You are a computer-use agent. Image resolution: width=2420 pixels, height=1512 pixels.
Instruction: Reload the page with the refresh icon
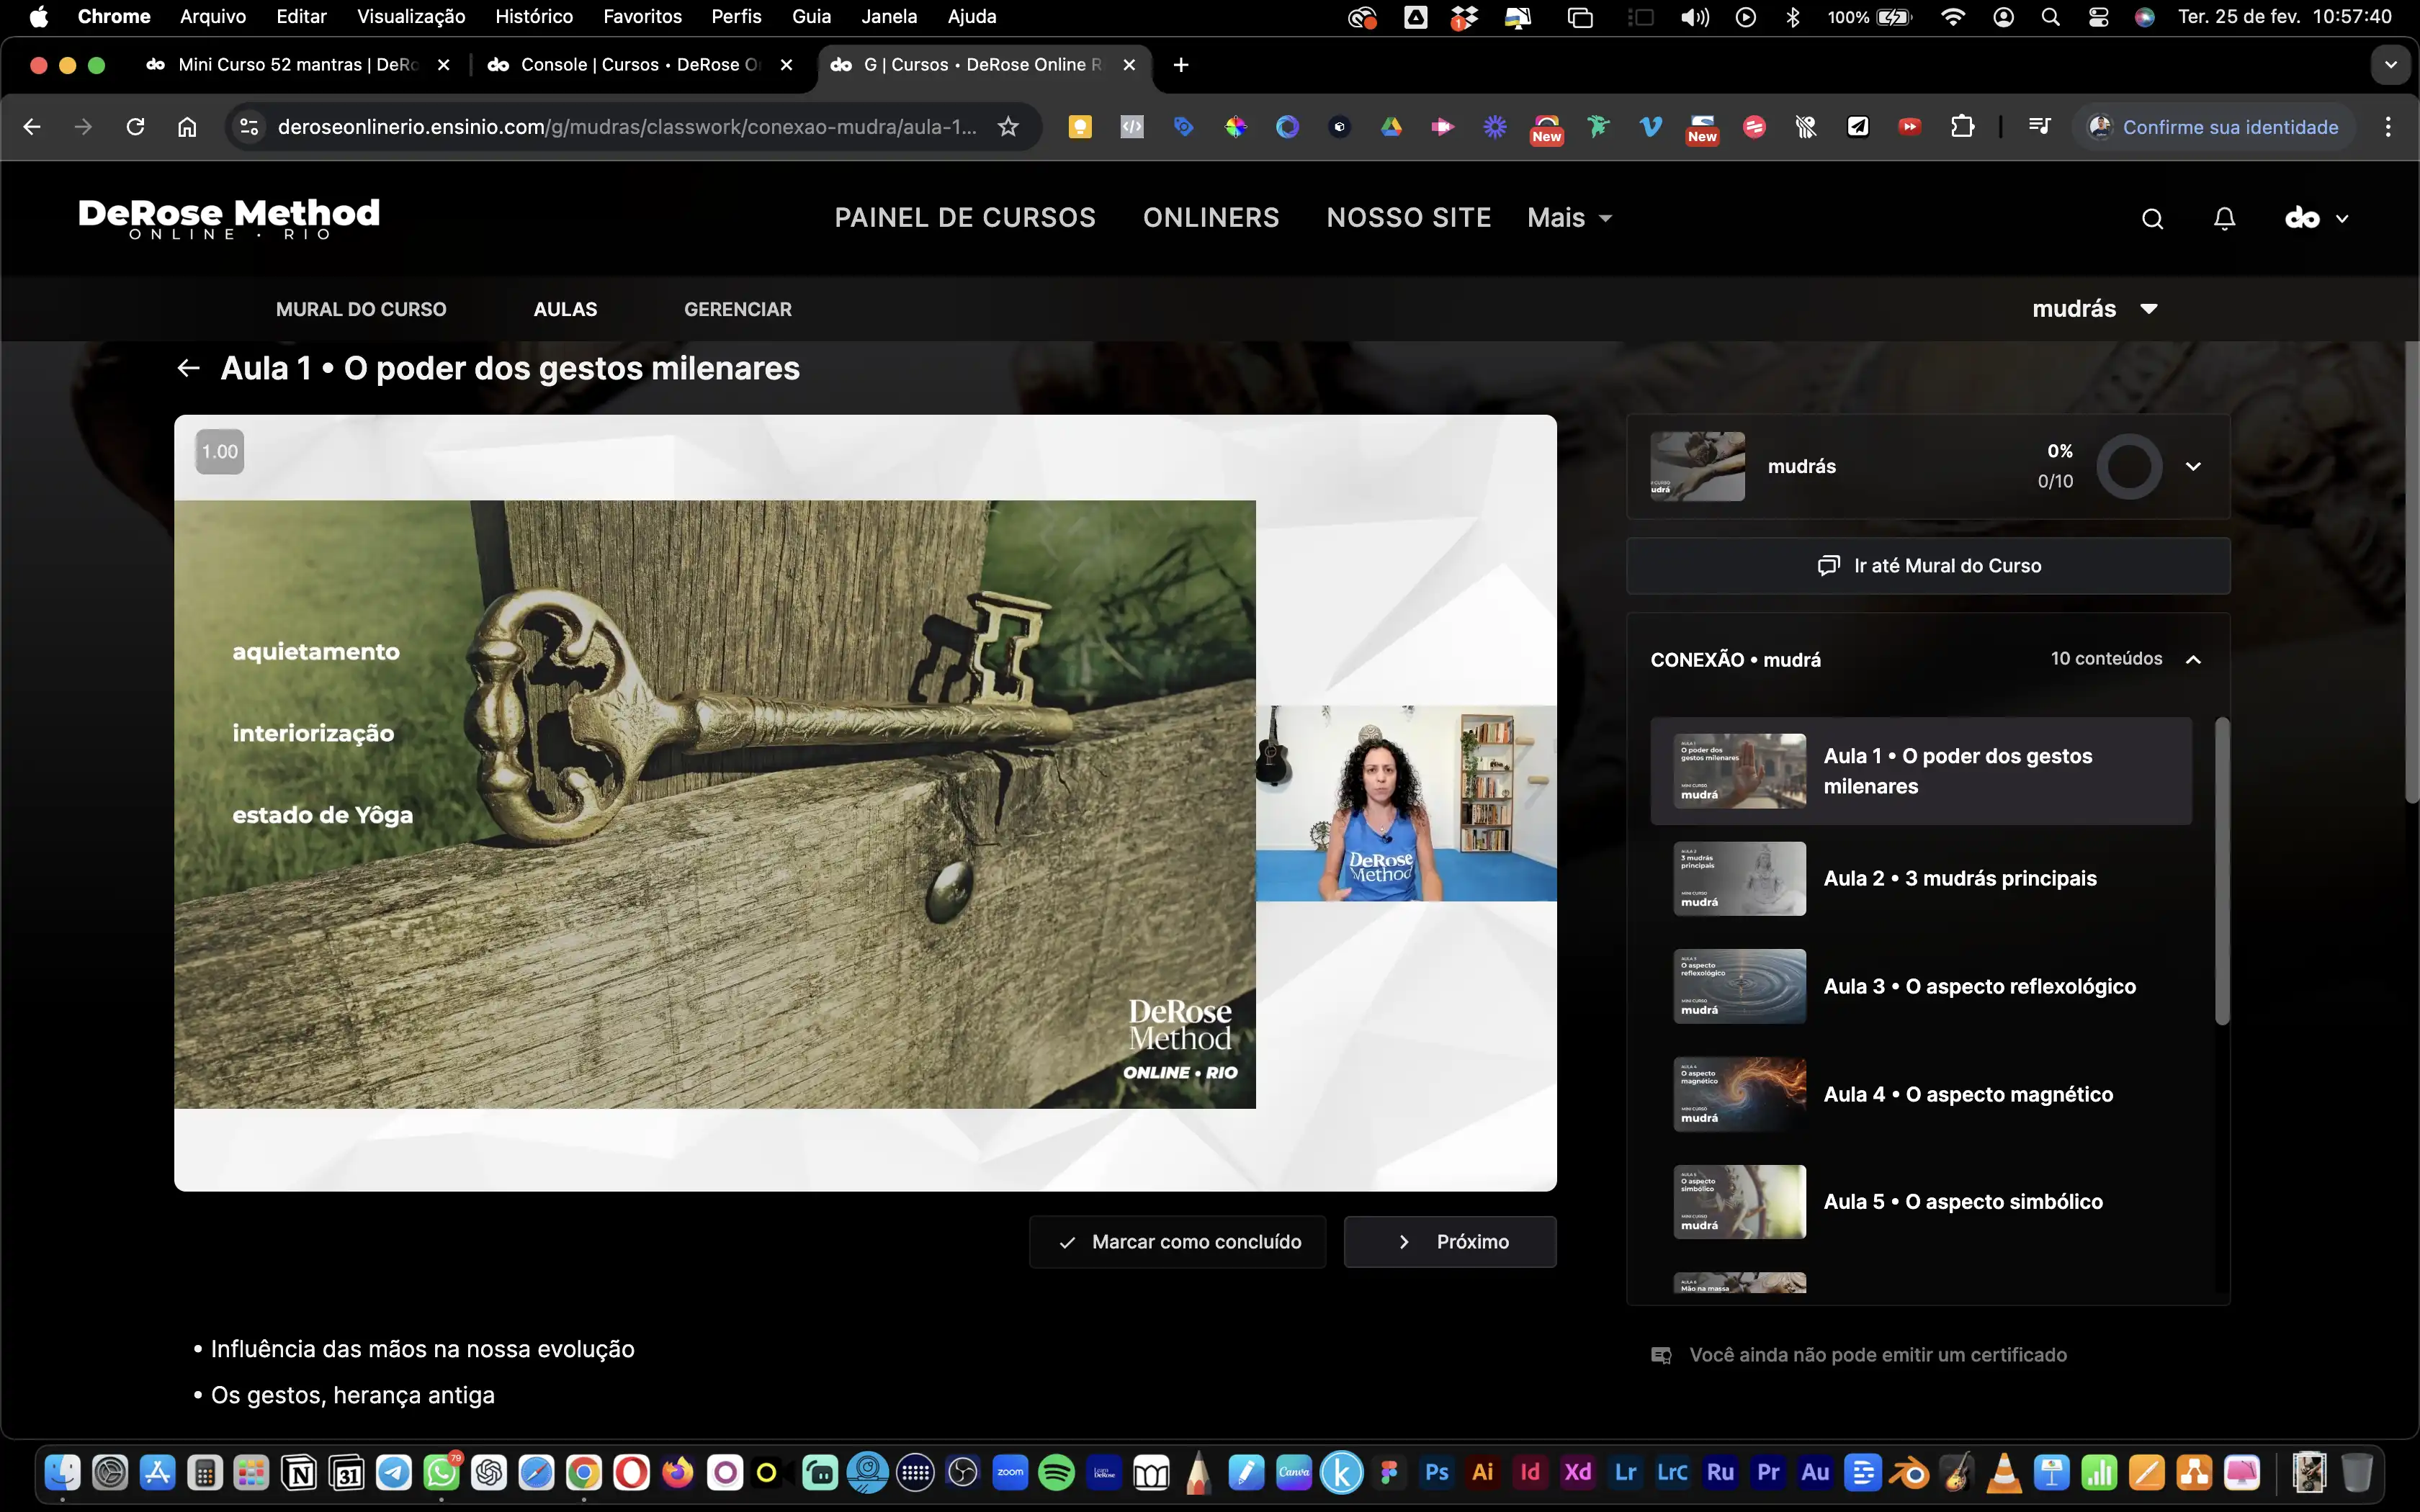135,127
